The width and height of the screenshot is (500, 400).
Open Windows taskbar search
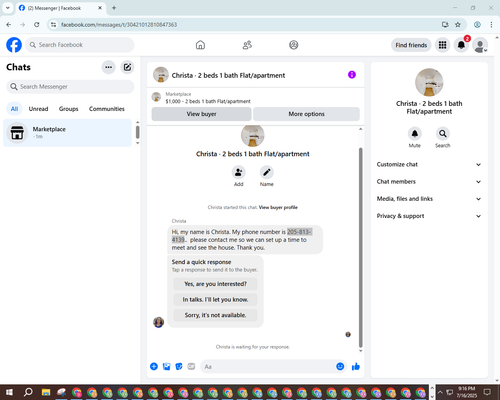tap(28, 392)
